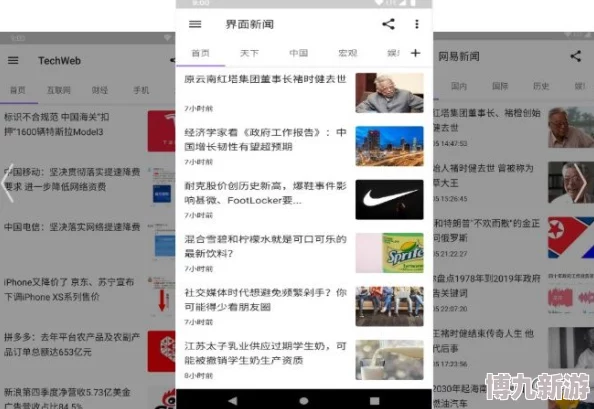The width and height of the screenshot is (594, 409).
Task: Open red Tesla thumbnail in TechWeb
Action: 162,131
